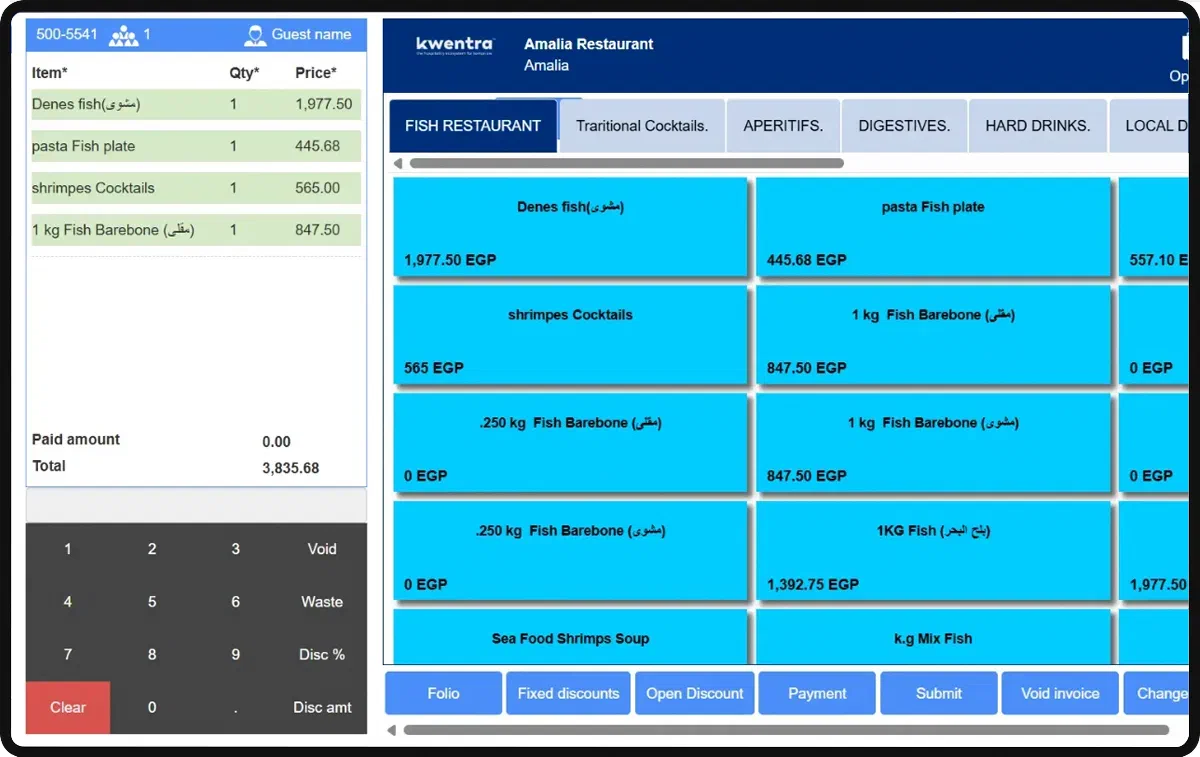Add Denes fish from the menu tiles

570,227
